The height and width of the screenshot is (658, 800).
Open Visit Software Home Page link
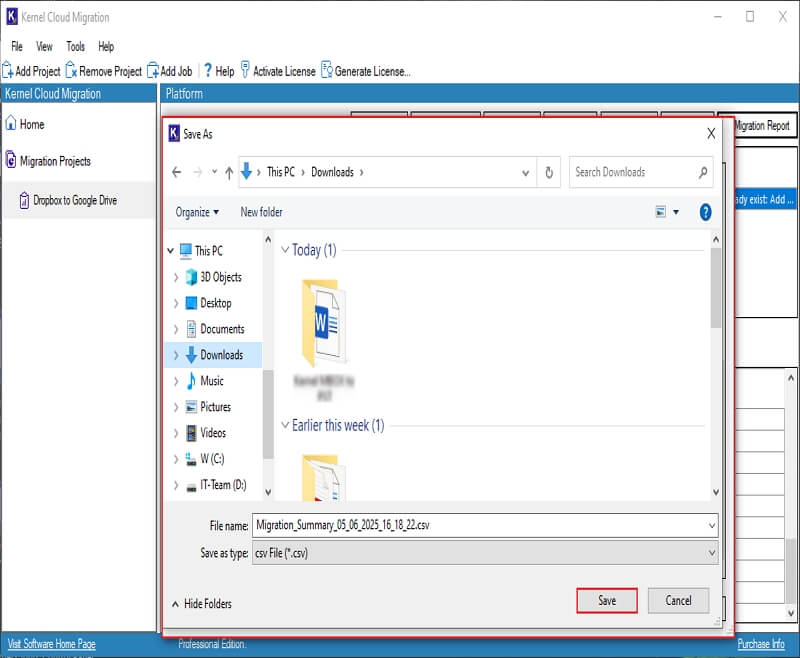(52, 644)
